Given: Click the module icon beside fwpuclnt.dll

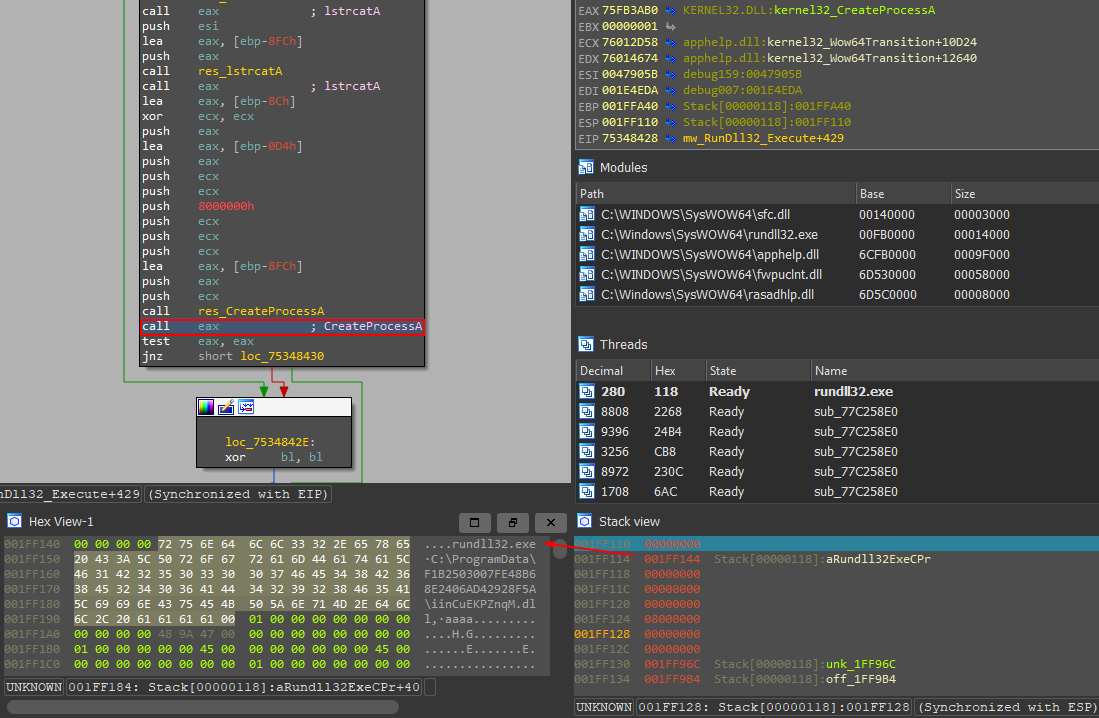Looking at the screenshot, I should pyautogui.click(x=587, y=275).
